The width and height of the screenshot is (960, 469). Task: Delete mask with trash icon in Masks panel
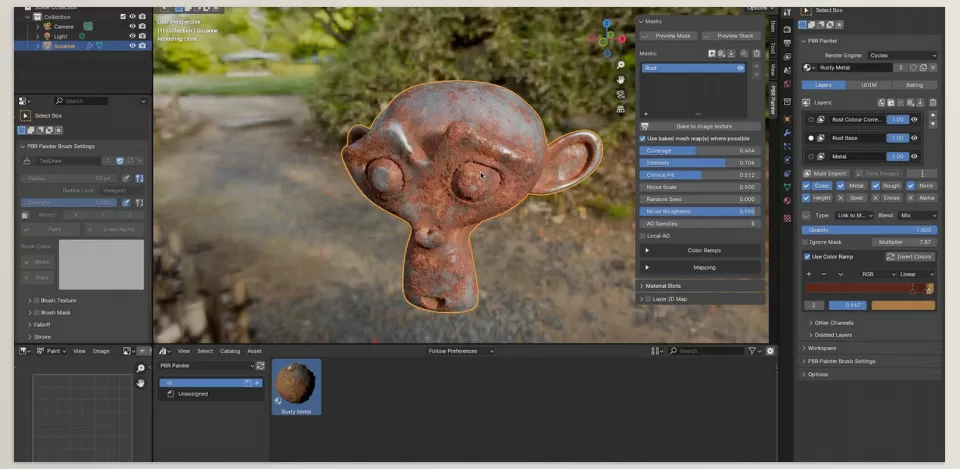click(756, 53)
